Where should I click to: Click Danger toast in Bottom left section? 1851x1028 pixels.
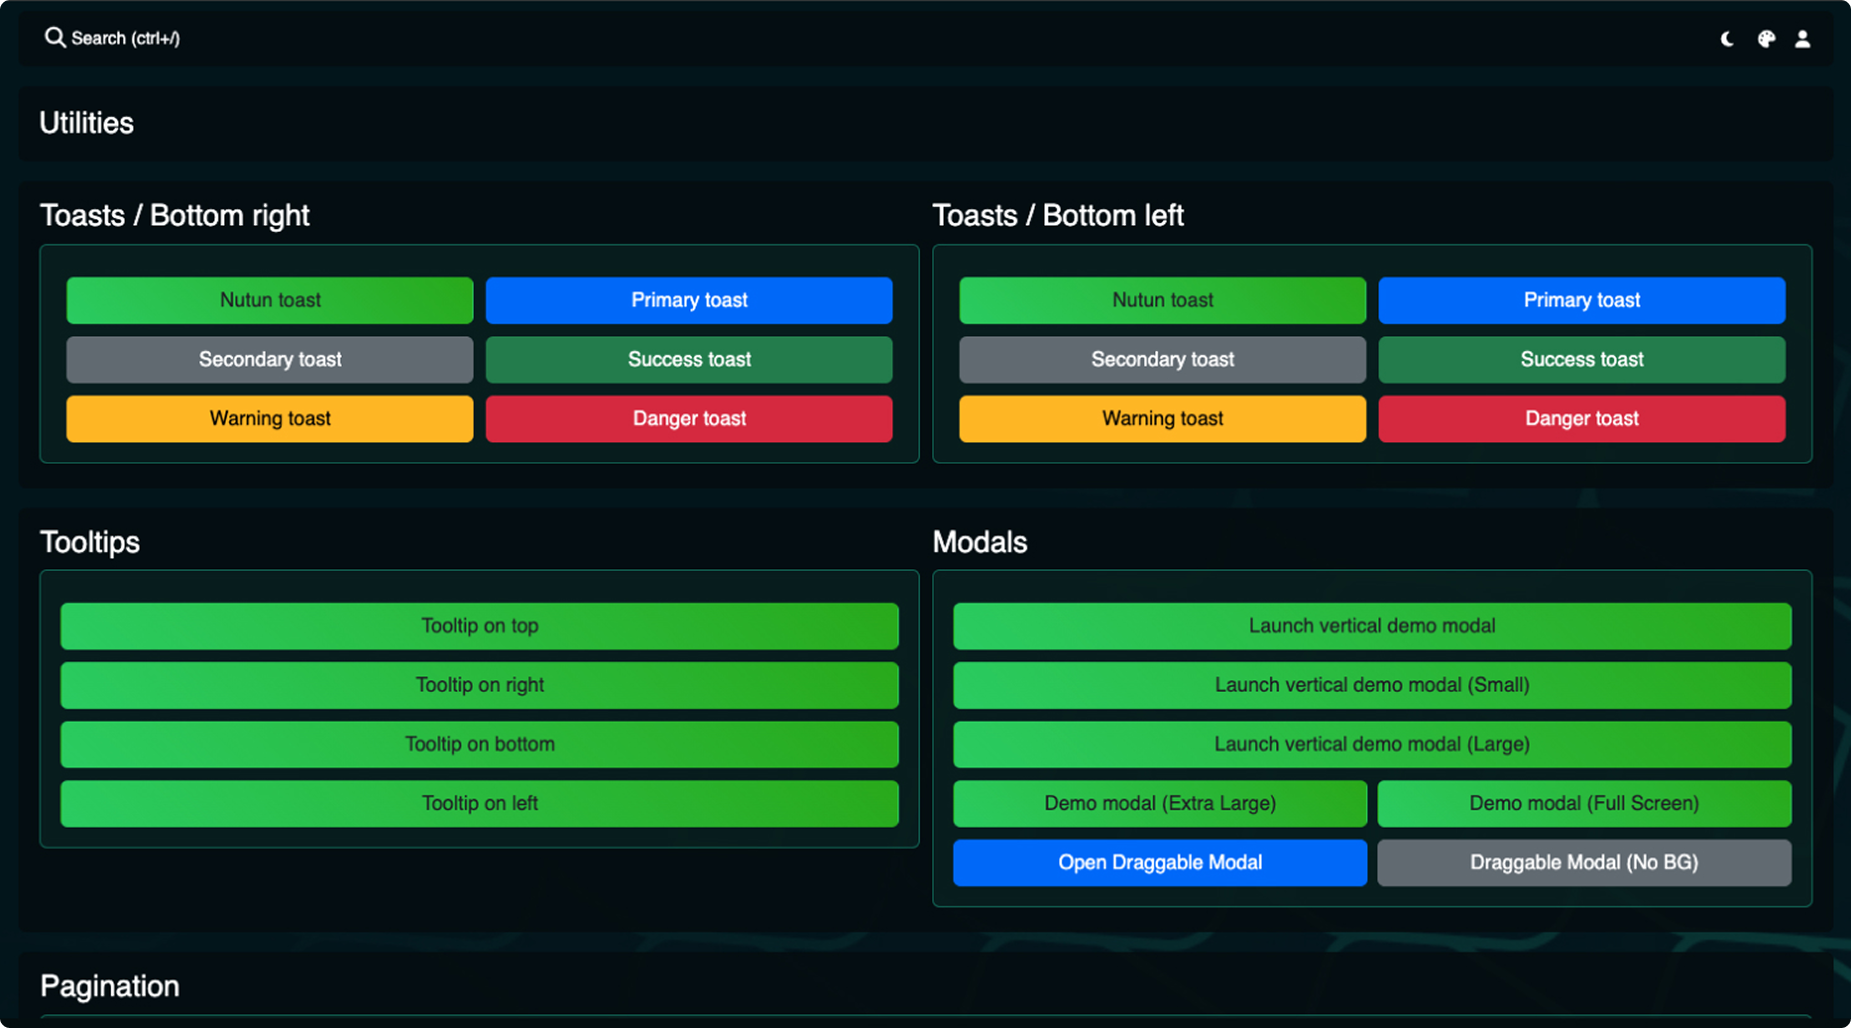tap(1581, 419)
